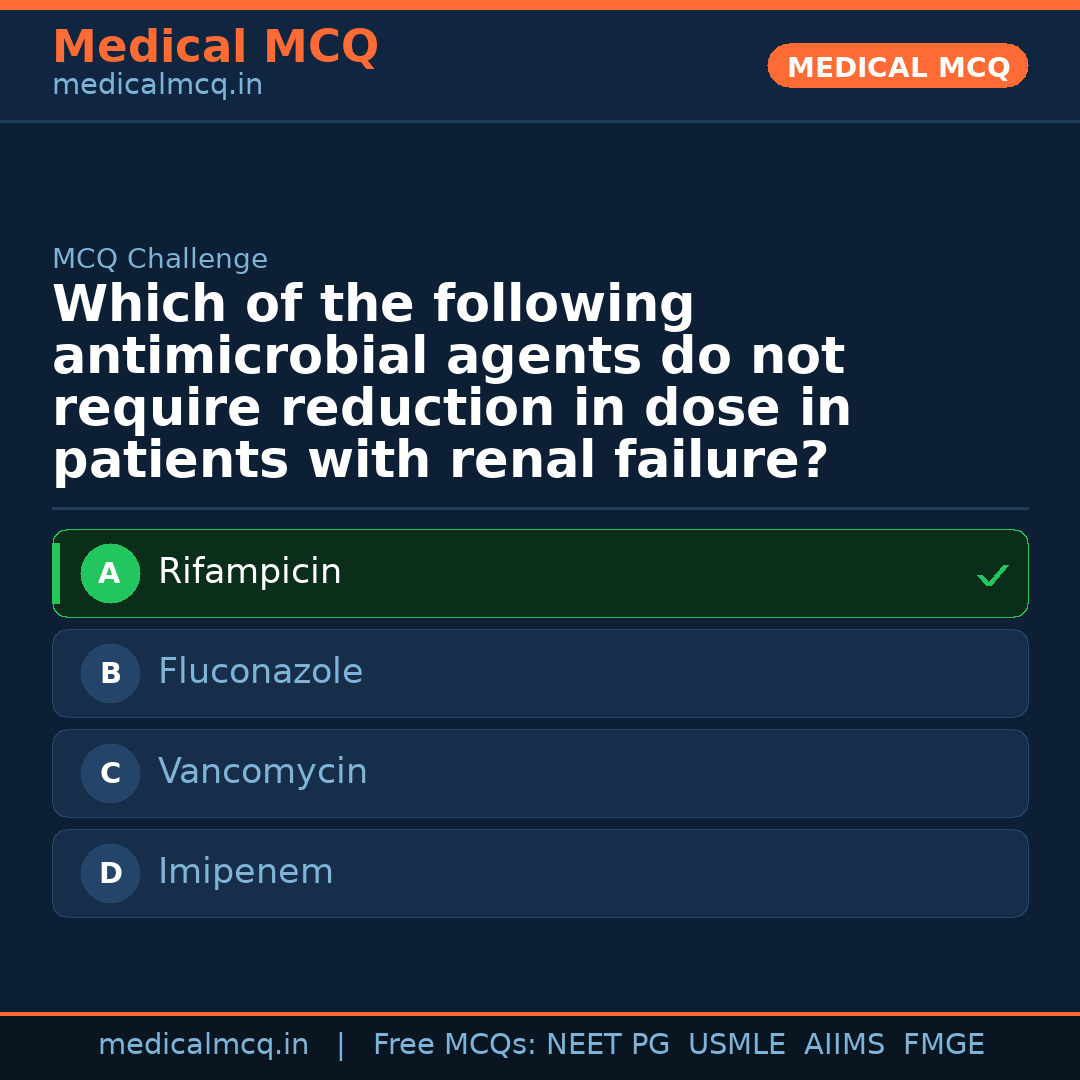Click the MCQ Challenge label

[x=160, y=260]
